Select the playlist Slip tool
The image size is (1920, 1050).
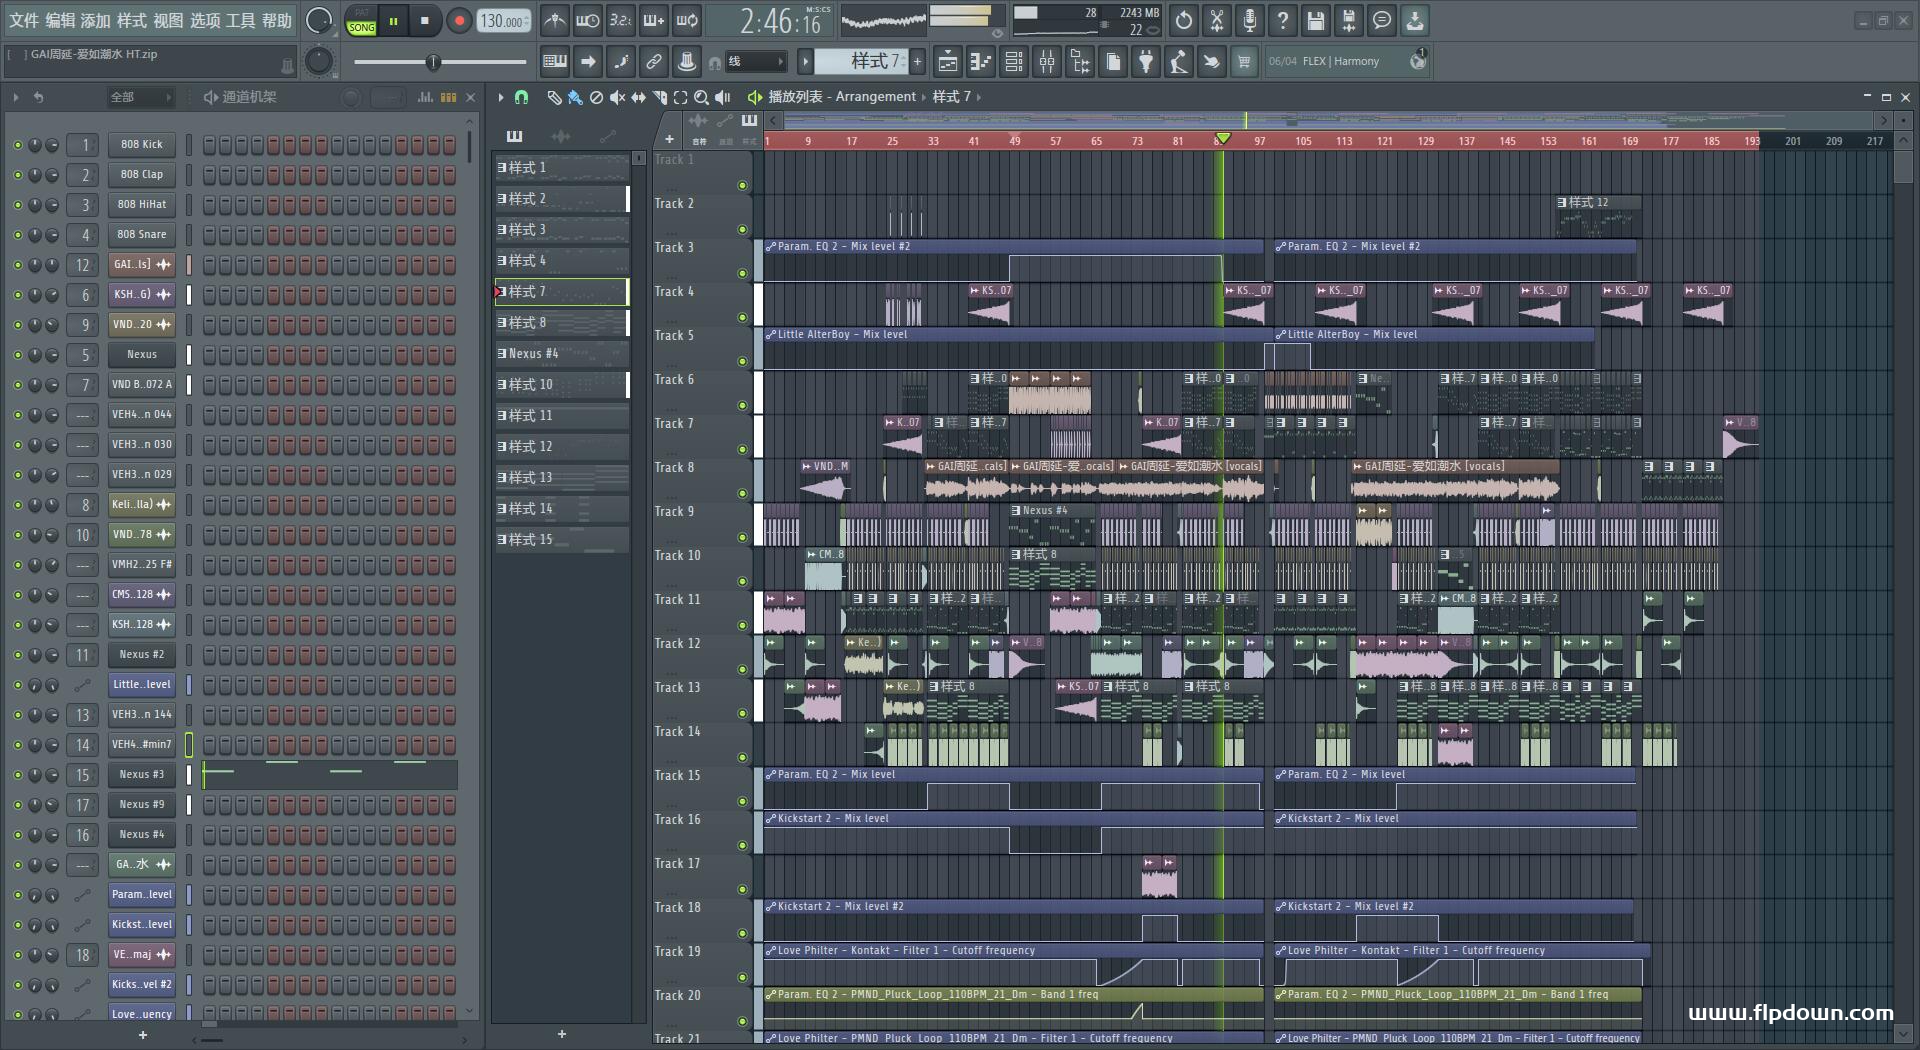(638, 97)
